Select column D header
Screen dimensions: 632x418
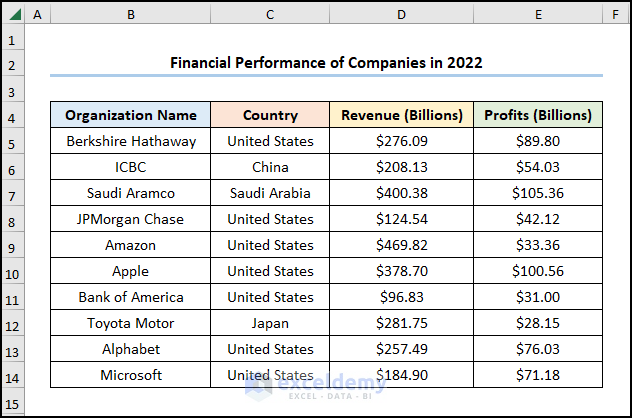pyautogui.click(x=401, y=15)
